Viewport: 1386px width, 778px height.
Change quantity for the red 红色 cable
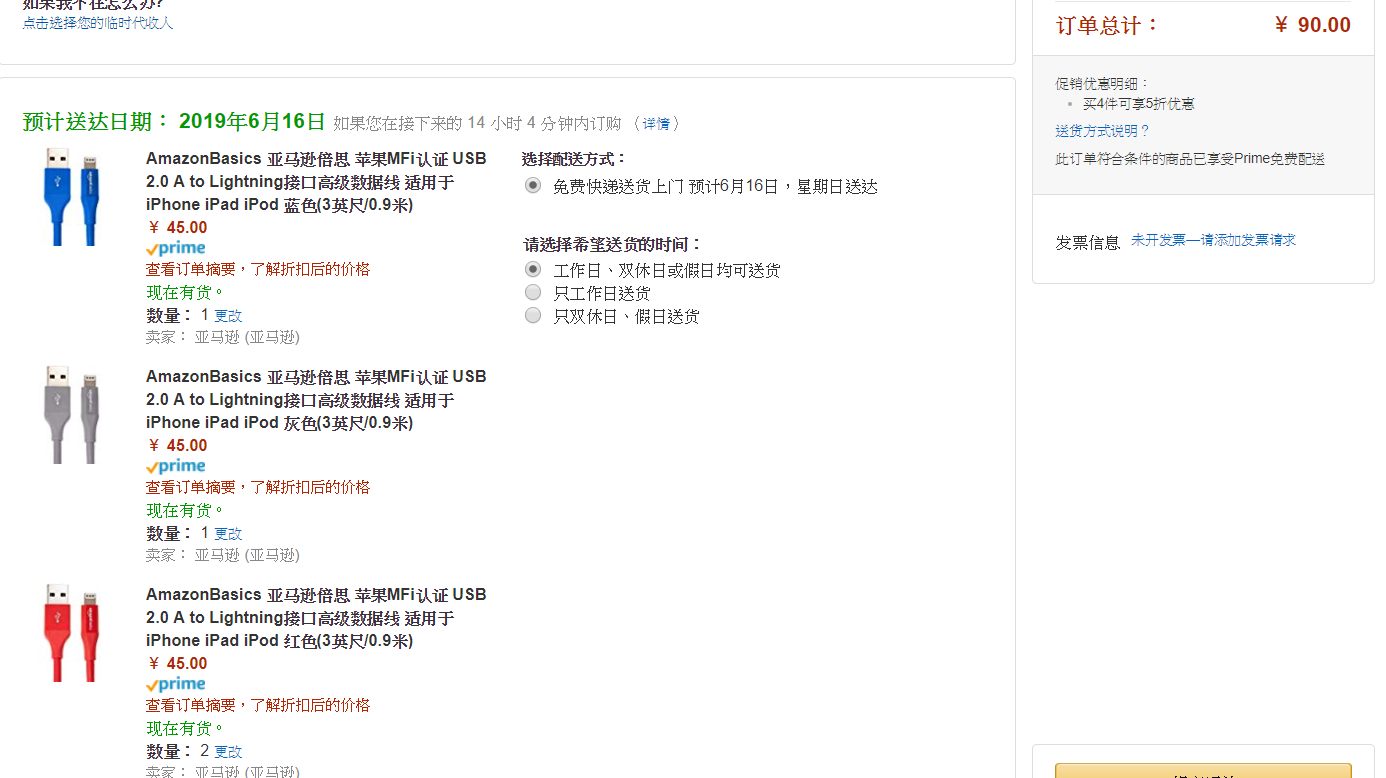228,751
